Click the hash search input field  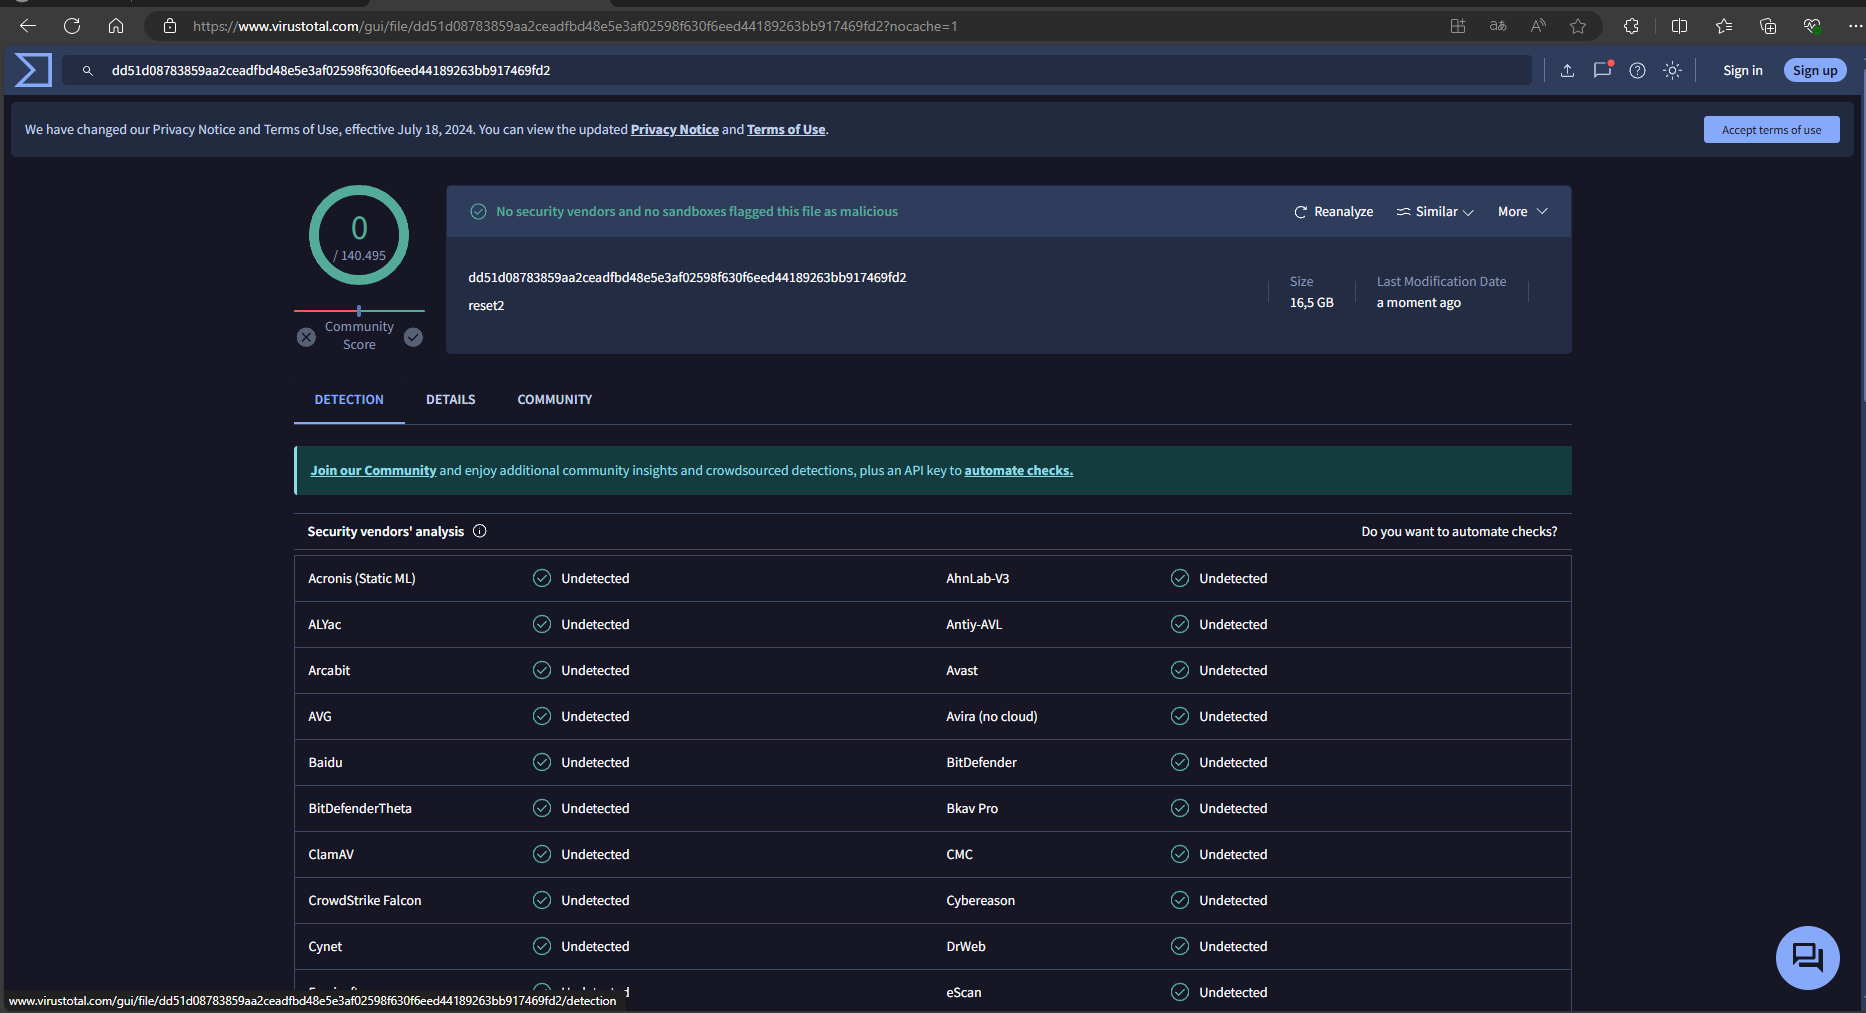pyautogui.click(x=797, y=70)
